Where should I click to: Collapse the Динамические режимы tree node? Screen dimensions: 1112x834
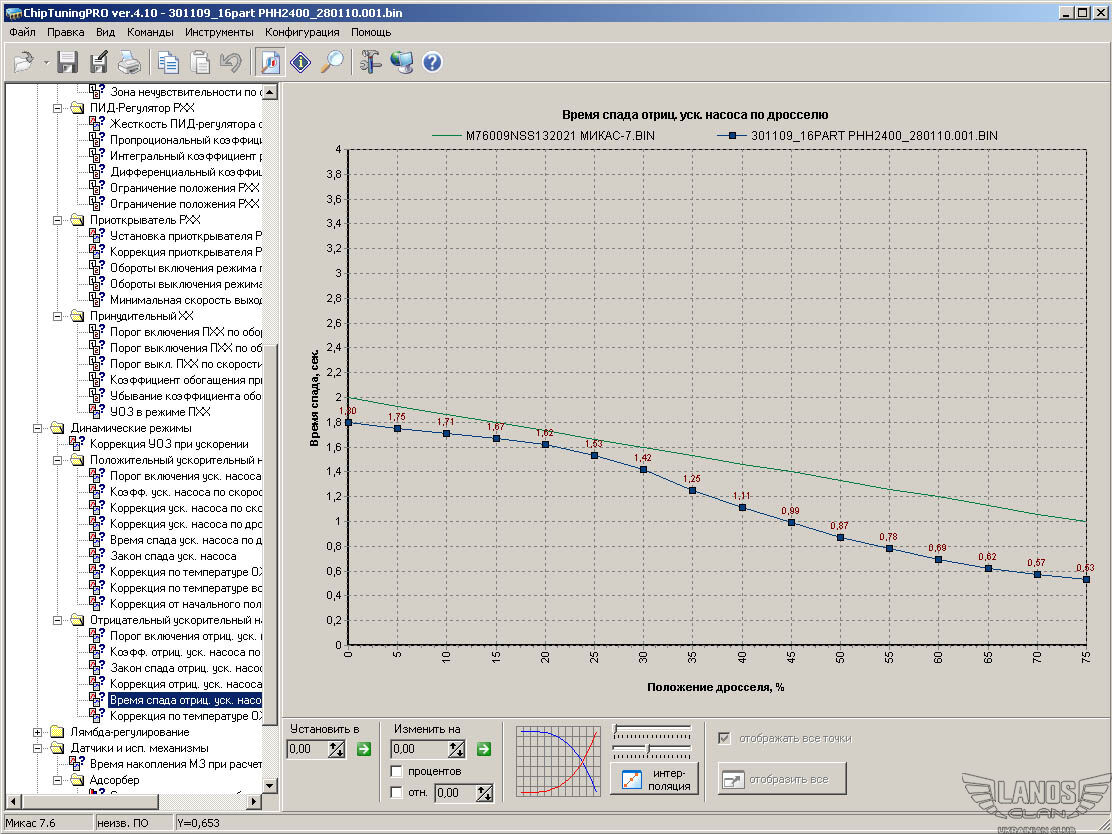(38, 428)
